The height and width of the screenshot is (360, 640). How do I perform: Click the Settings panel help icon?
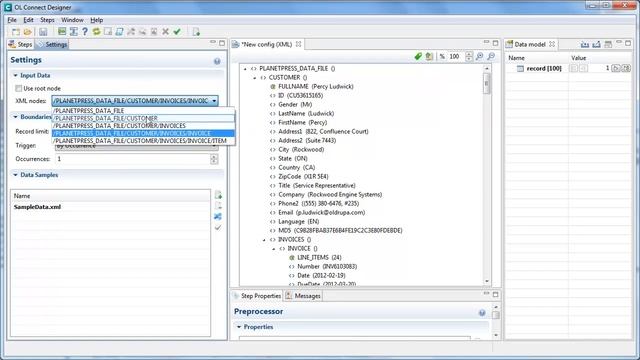tap(217, 61)
